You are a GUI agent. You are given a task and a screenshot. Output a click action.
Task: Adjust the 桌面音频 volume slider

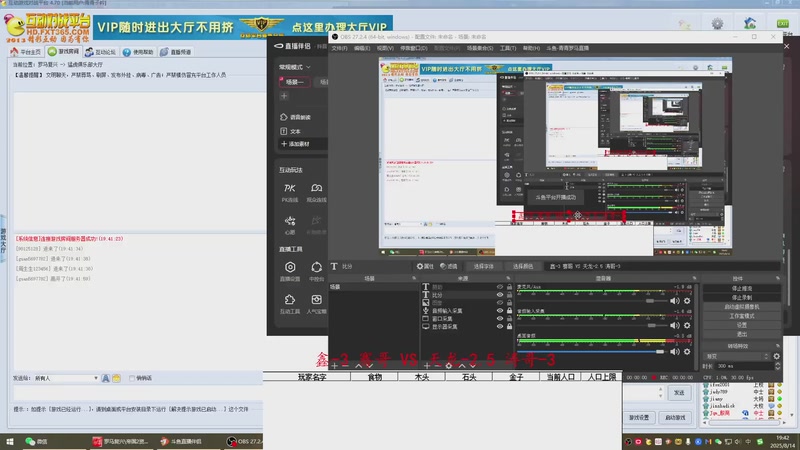point(660,352)
